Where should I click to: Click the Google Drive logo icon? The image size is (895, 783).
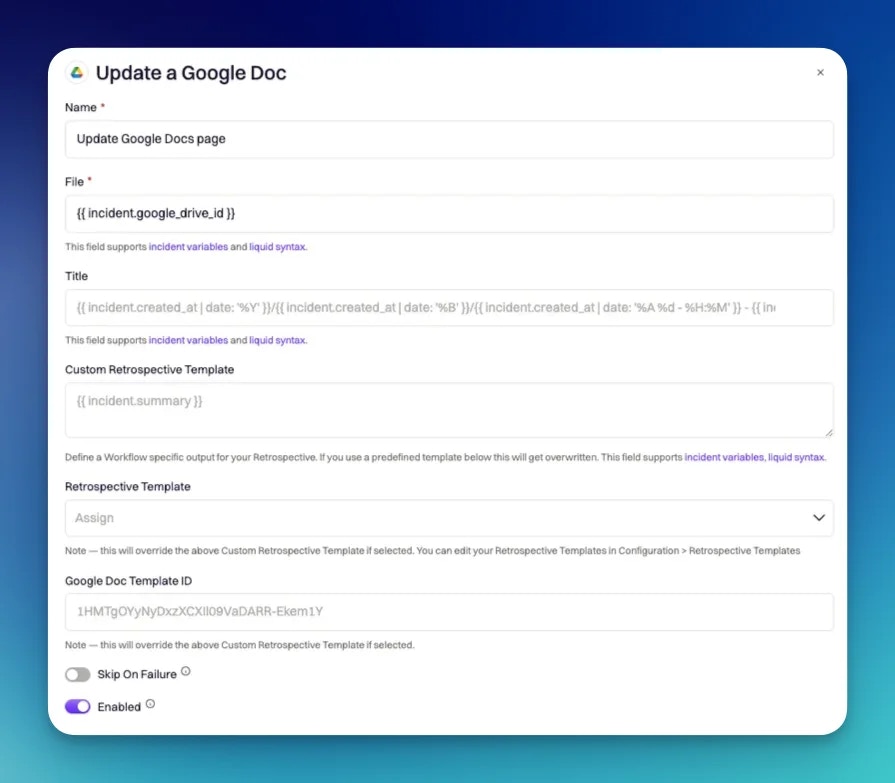coord(77,72)
